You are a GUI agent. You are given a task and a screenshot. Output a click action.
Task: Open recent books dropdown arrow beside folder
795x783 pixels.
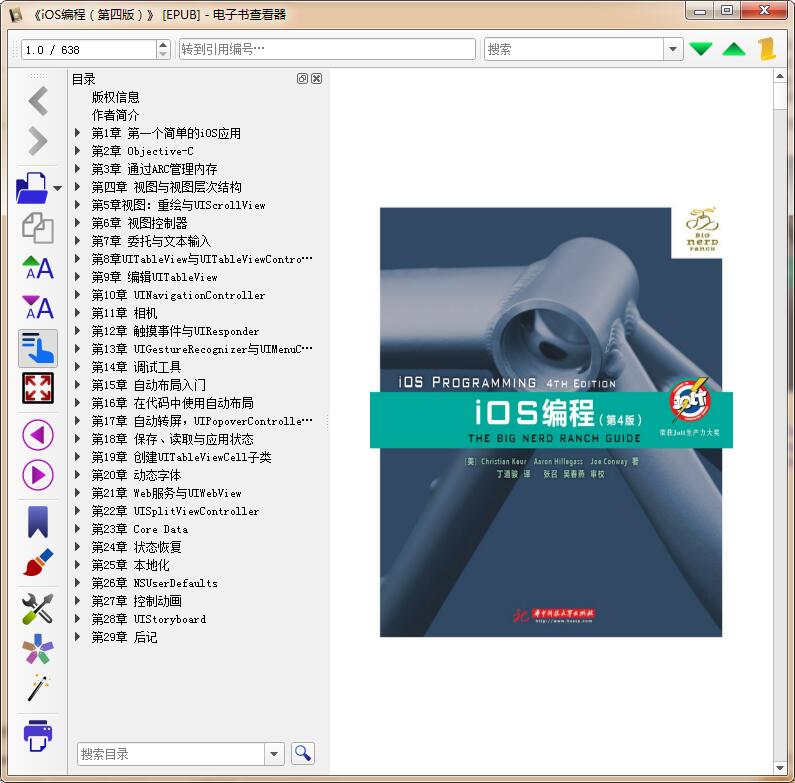pyautogui.click(x=58, y=188)
